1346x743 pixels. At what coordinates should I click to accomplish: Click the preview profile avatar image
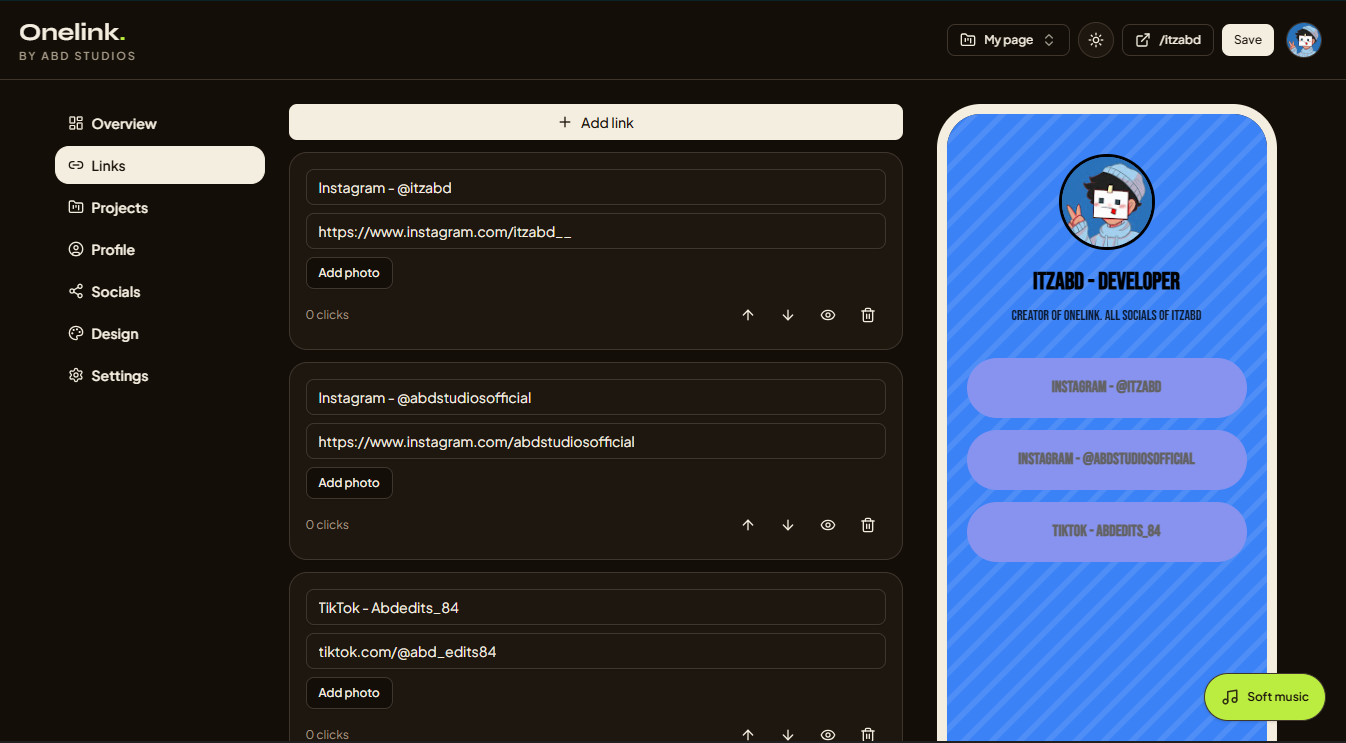point(1107,202)
